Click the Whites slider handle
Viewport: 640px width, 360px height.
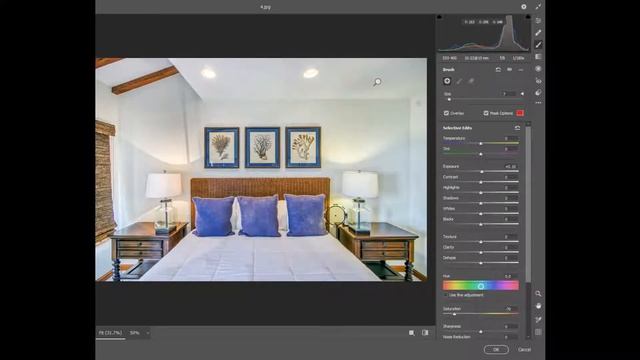[x=481, y=214]
